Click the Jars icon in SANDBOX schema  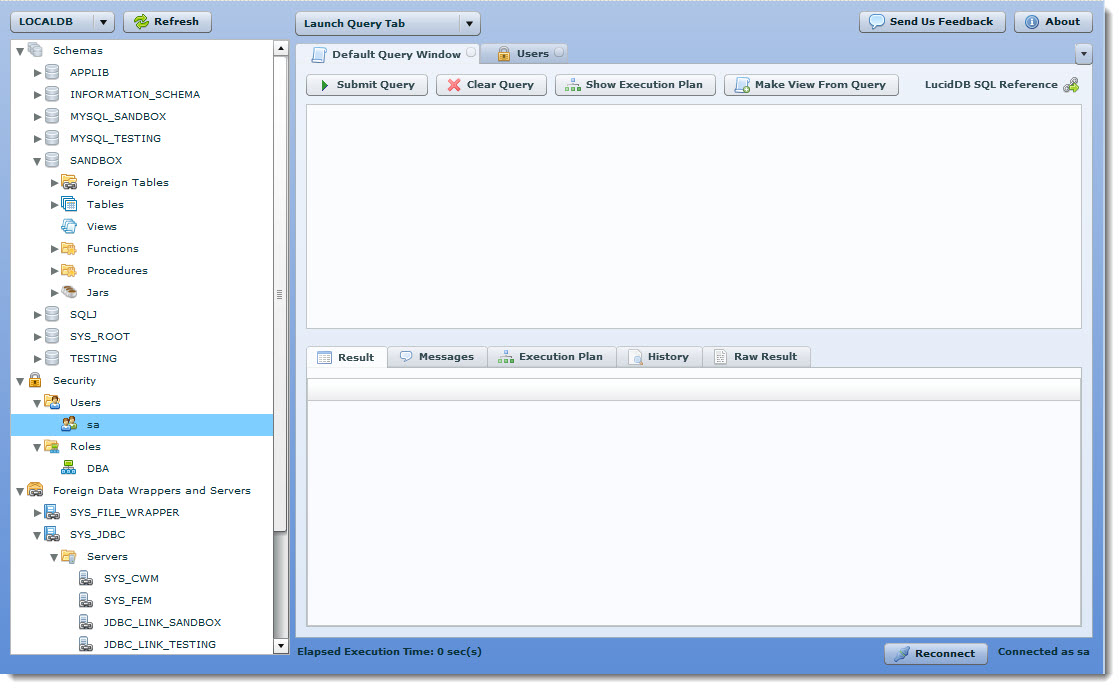point(68,292)
